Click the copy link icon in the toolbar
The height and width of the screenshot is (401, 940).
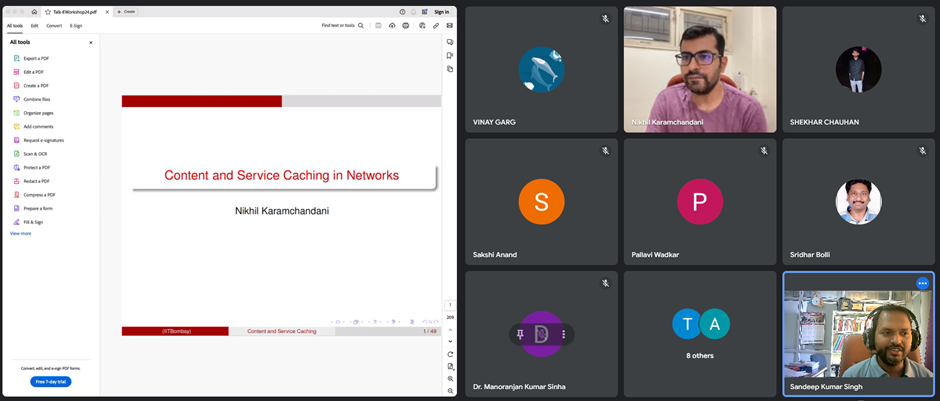click(436, 25)
